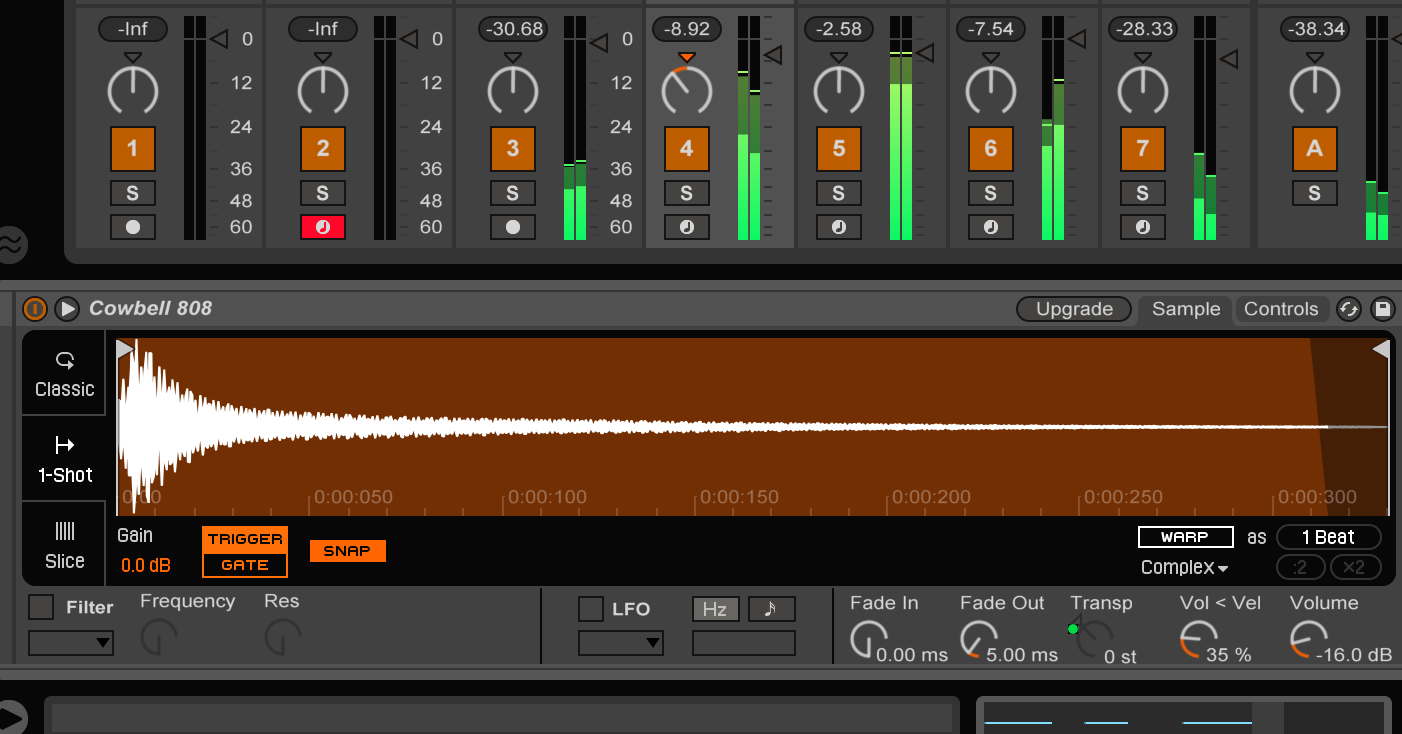Image resolution: width=1402 pixels, height=734 pixels.
Task: Click the preview play arrow next to Cowbell 808
Action: pyautogui.click(x=66, y=308)
